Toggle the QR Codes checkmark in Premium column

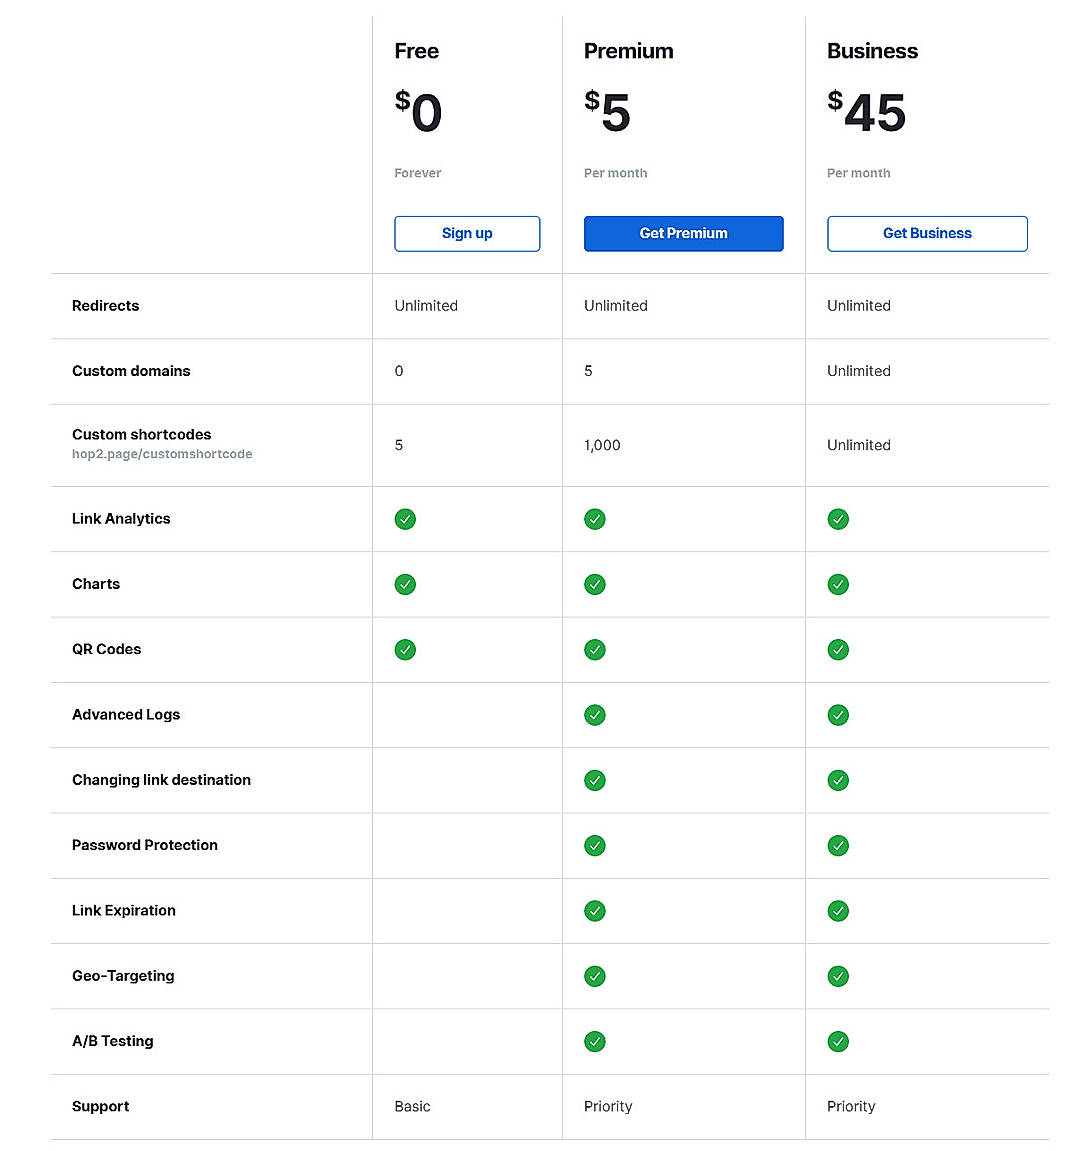[x=595, y=649]
